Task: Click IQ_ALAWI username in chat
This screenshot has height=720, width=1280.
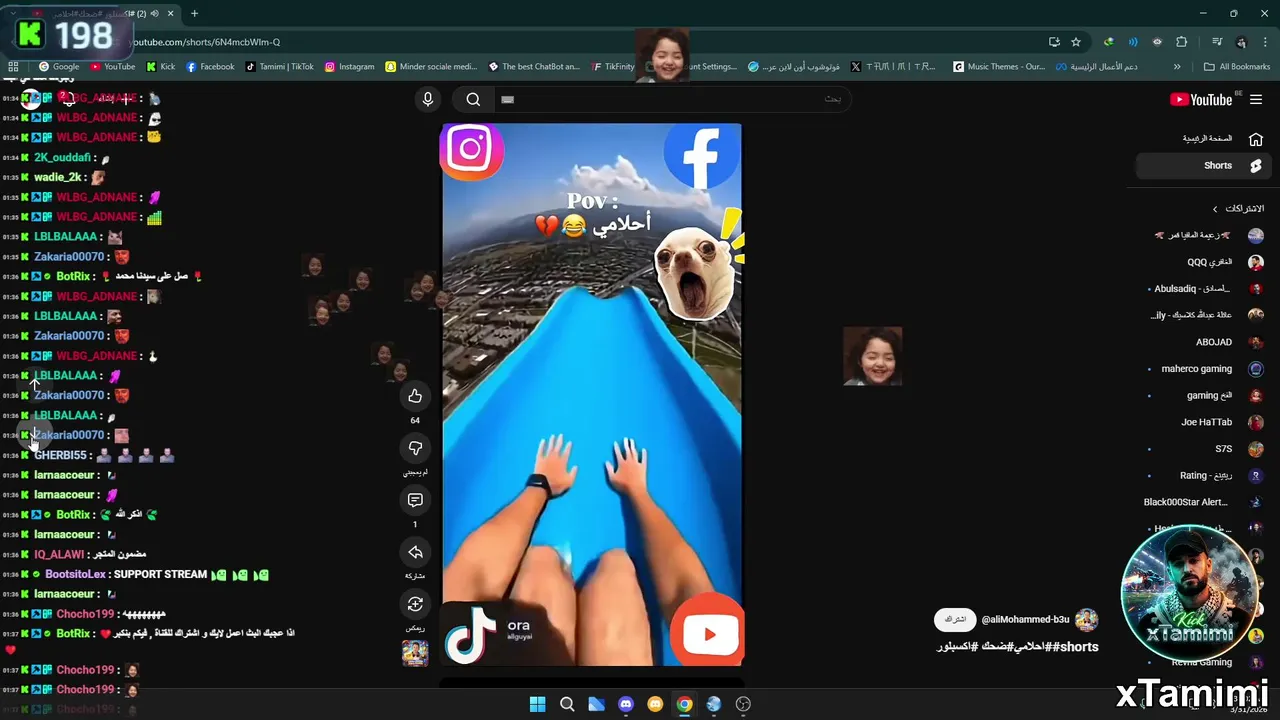Action: point(59,554)
